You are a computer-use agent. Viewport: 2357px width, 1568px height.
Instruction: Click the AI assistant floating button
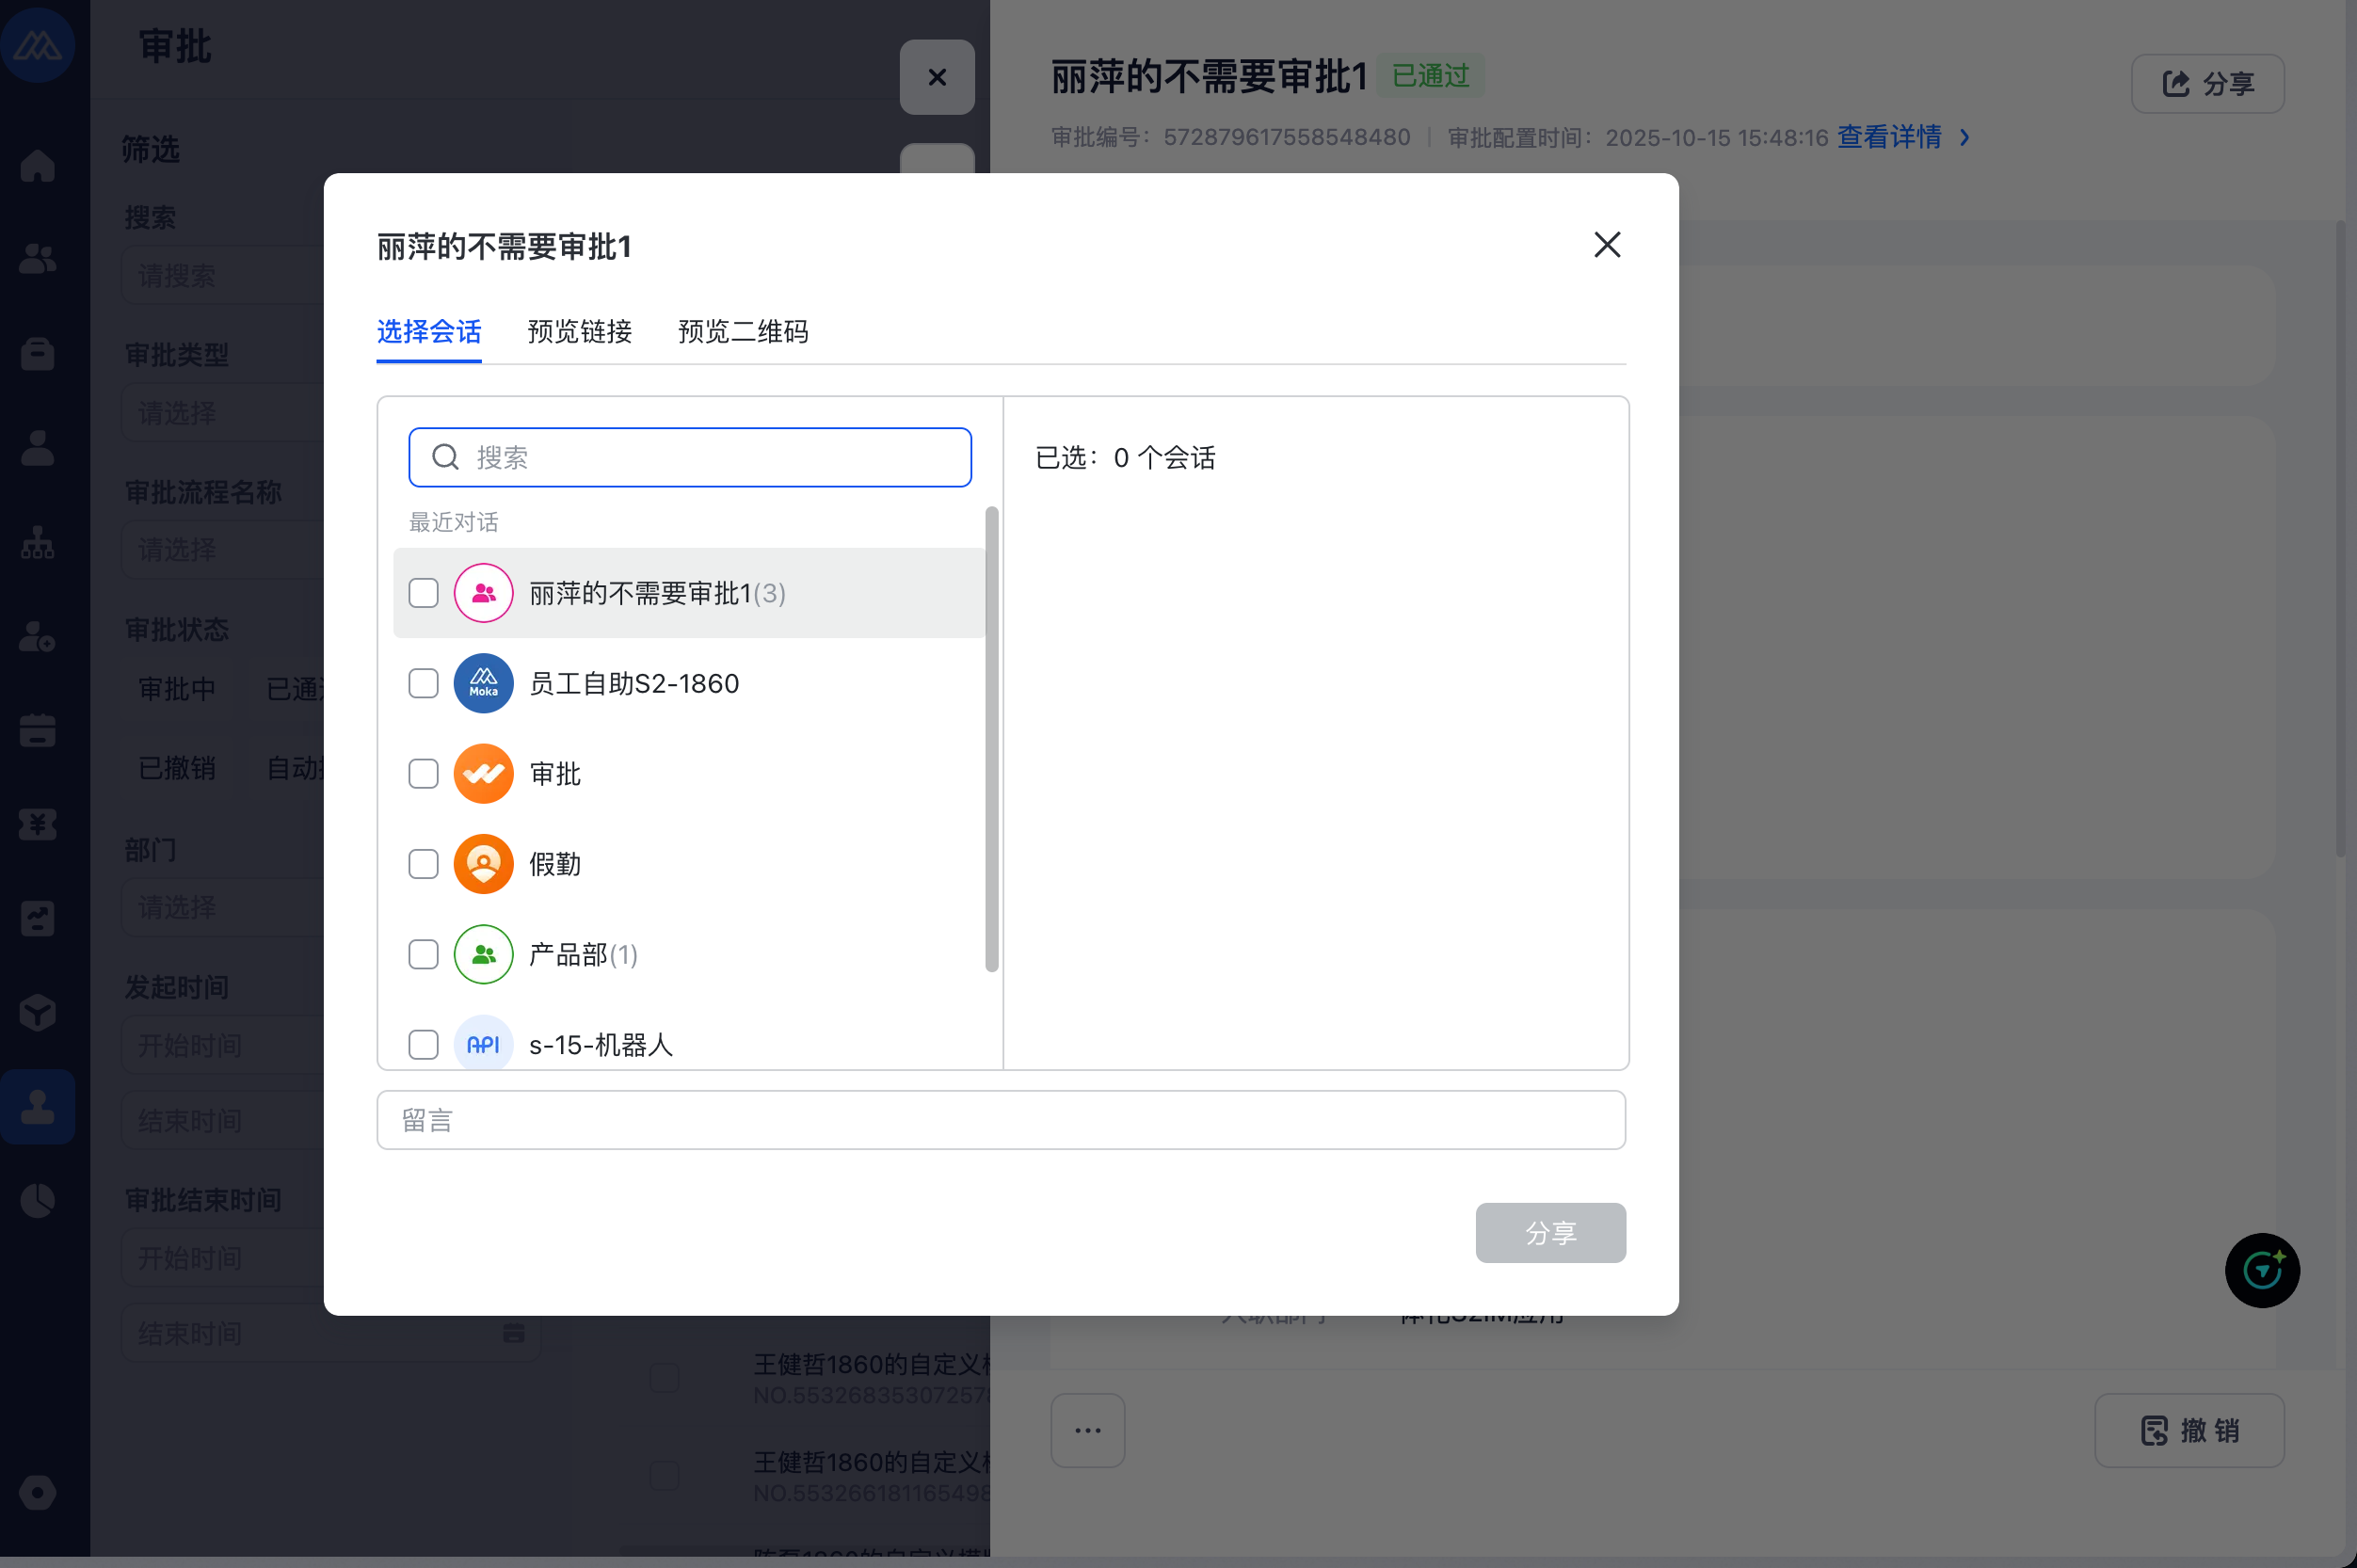(x=2261, y=1270)
